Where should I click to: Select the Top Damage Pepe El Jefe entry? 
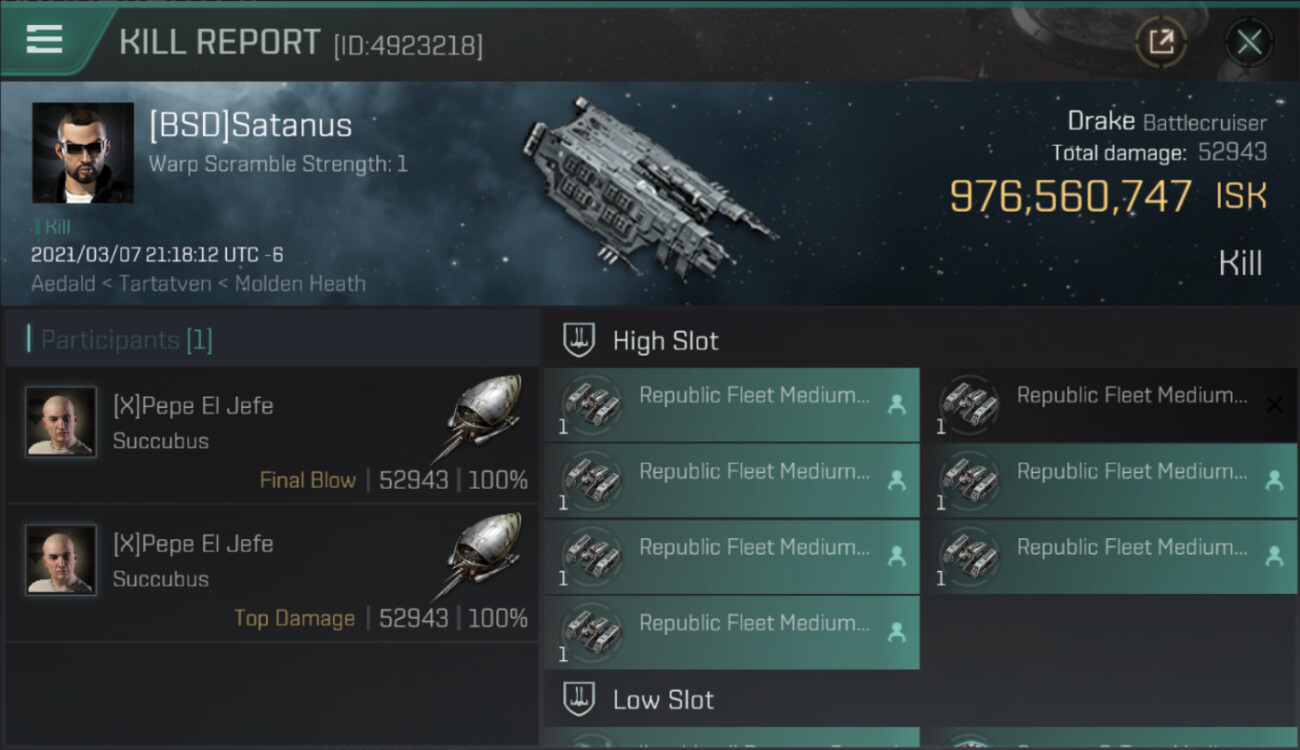click(x=272, y=574)
